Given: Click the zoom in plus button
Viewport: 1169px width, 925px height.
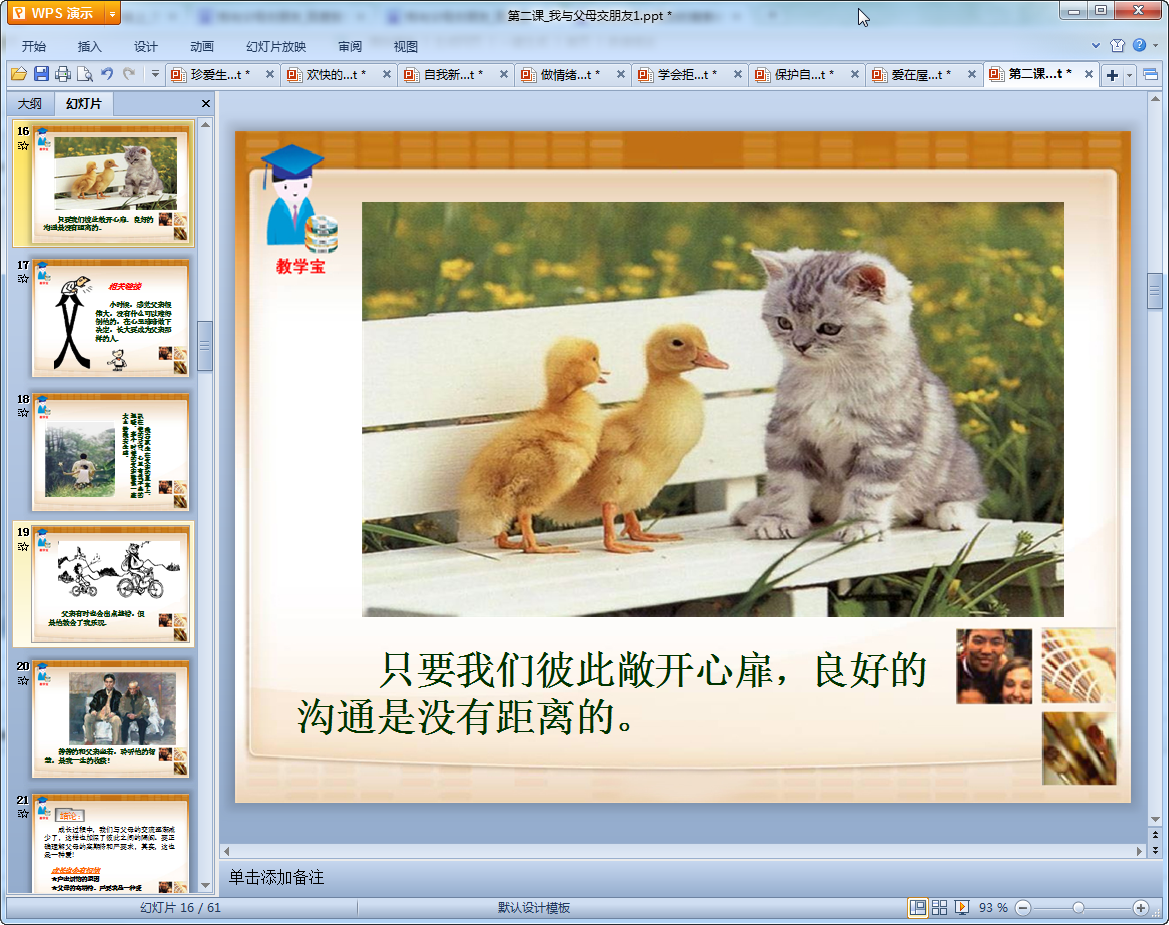Looking at the screenshot, I should pos(1141,907).
